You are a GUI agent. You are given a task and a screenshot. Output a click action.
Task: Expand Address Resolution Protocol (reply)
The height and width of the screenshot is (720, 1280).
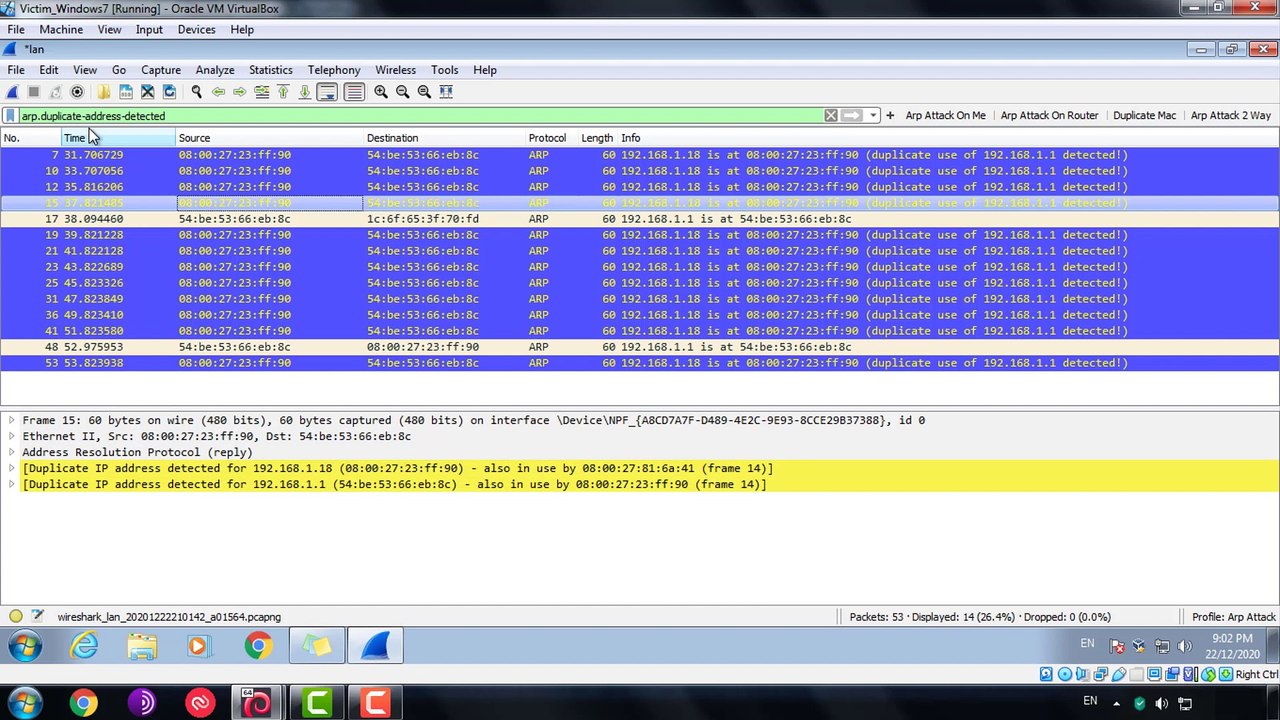[11, 453]
